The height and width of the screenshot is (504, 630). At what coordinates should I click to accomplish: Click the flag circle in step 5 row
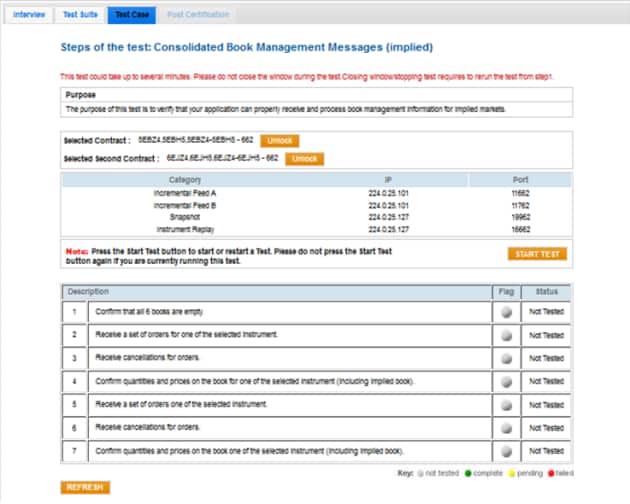coord(508,405)
